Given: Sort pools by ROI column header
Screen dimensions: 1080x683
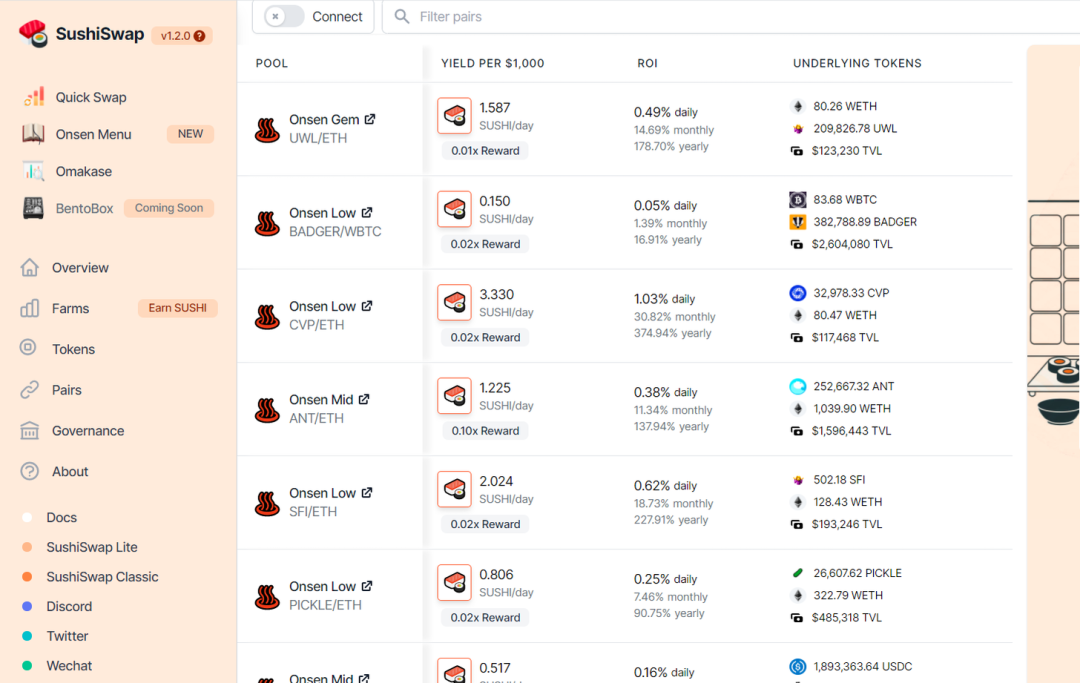Looking at the screenshot, I should 647,63.
